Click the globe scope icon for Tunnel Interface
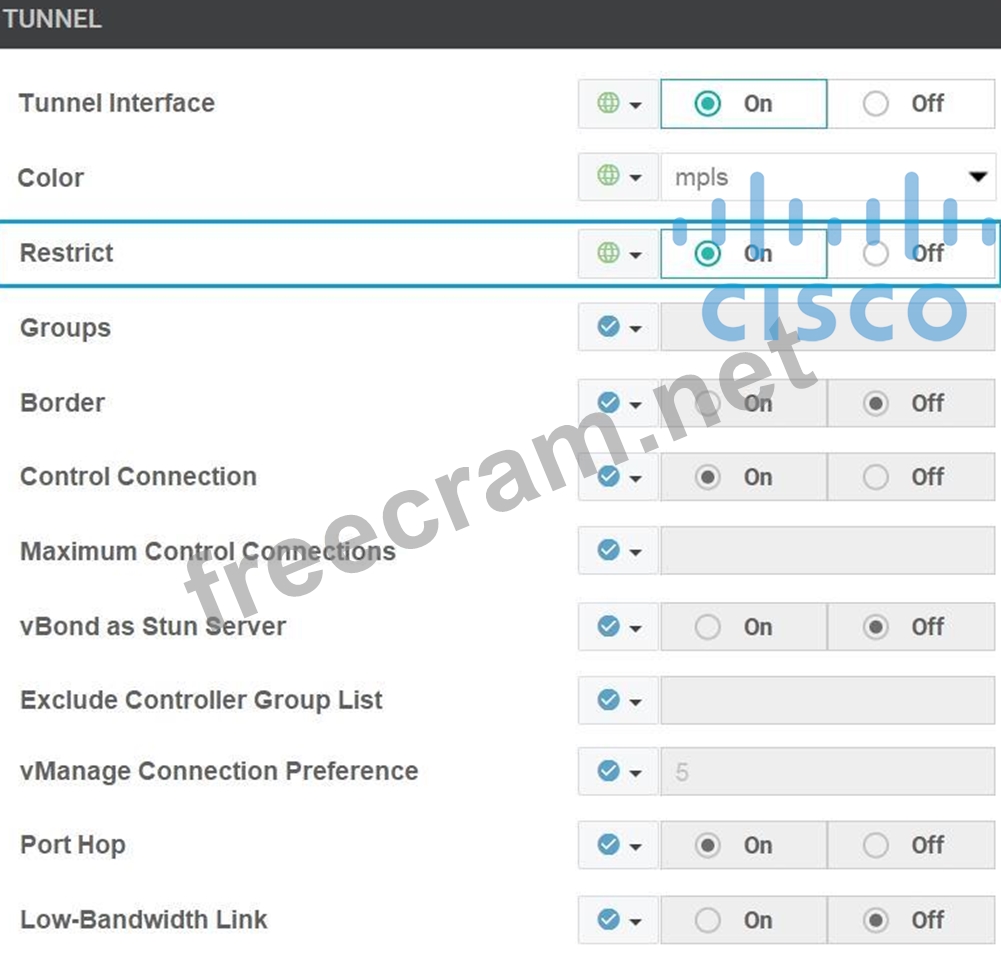Viewport: 1001px width, 959px height. 608,103
